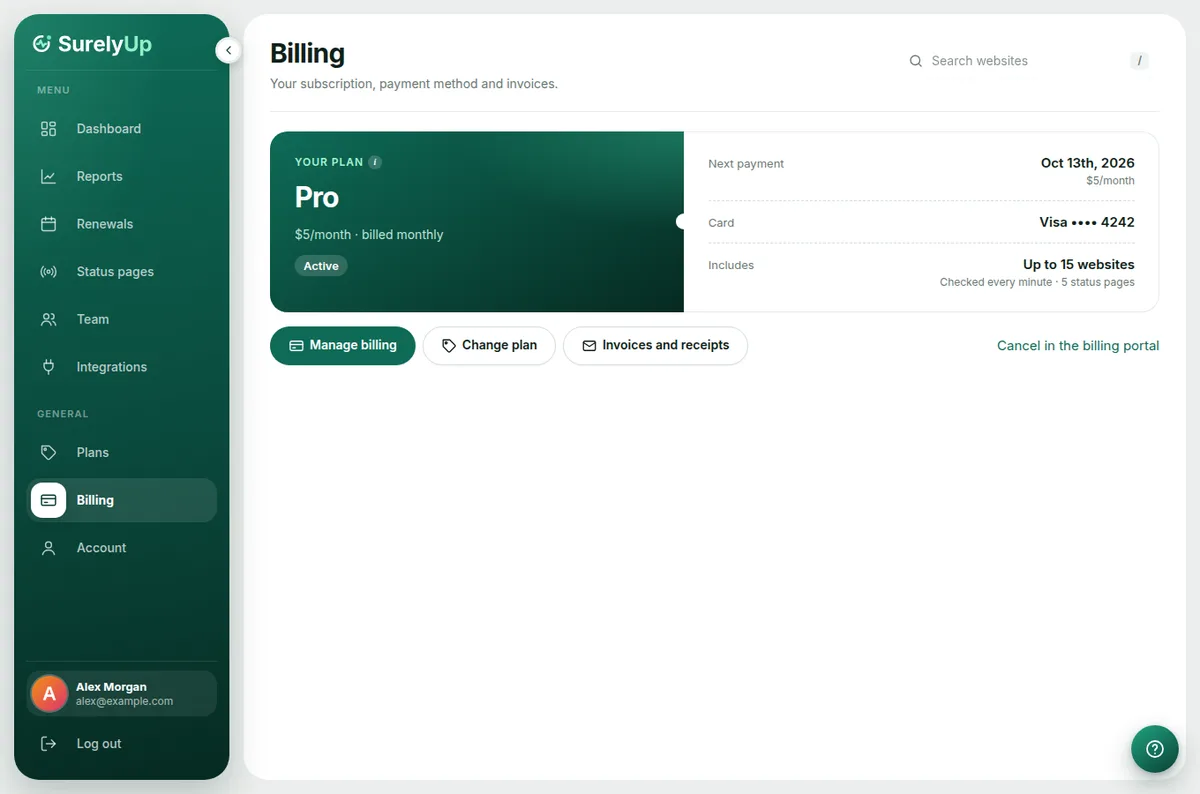Select the Billing menu label
This screenshot has width=1200, height=794.
(95, 500)
